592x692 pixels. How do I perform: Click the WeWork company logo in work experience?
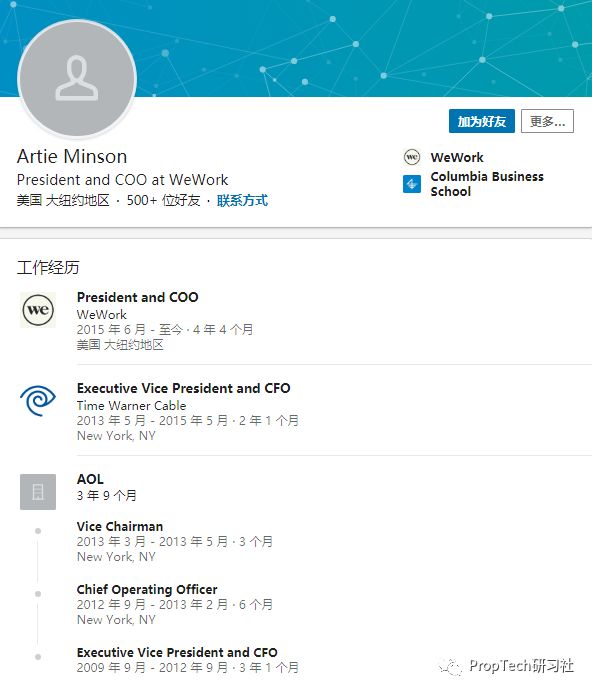[38, 310]
